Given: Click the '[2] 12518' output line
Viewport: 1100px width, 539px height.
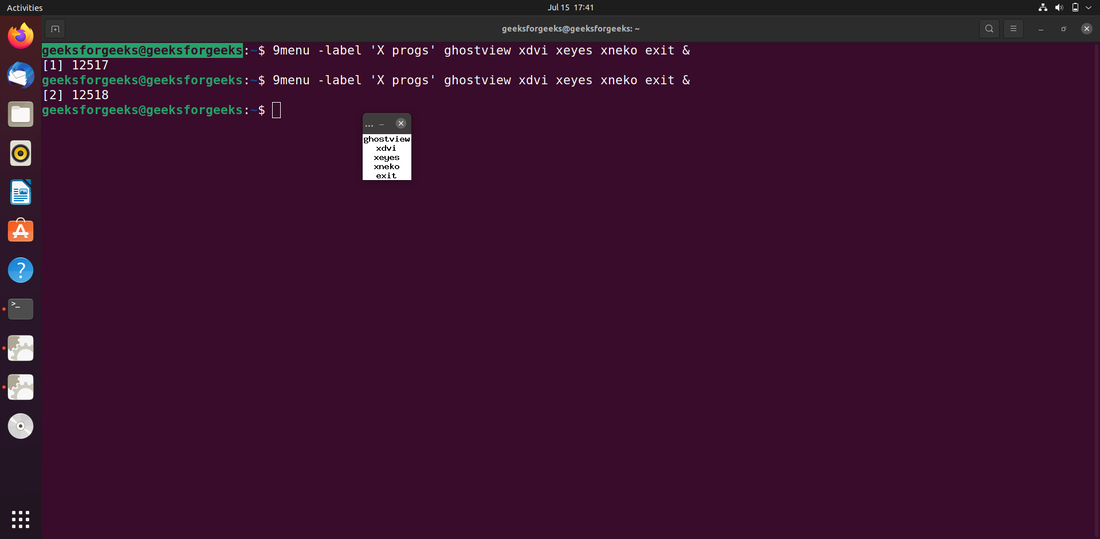Looking at the screenshot, I should point(76,95).
